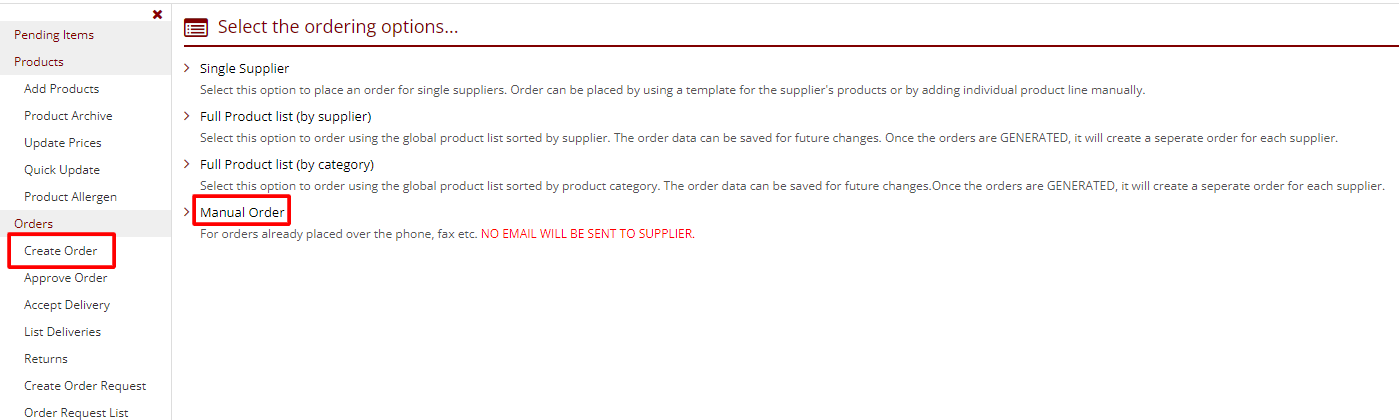Viewport: 1399px width, 420px height.
Task: Choose Full Product list (by category)
Action: click(286, 164)
